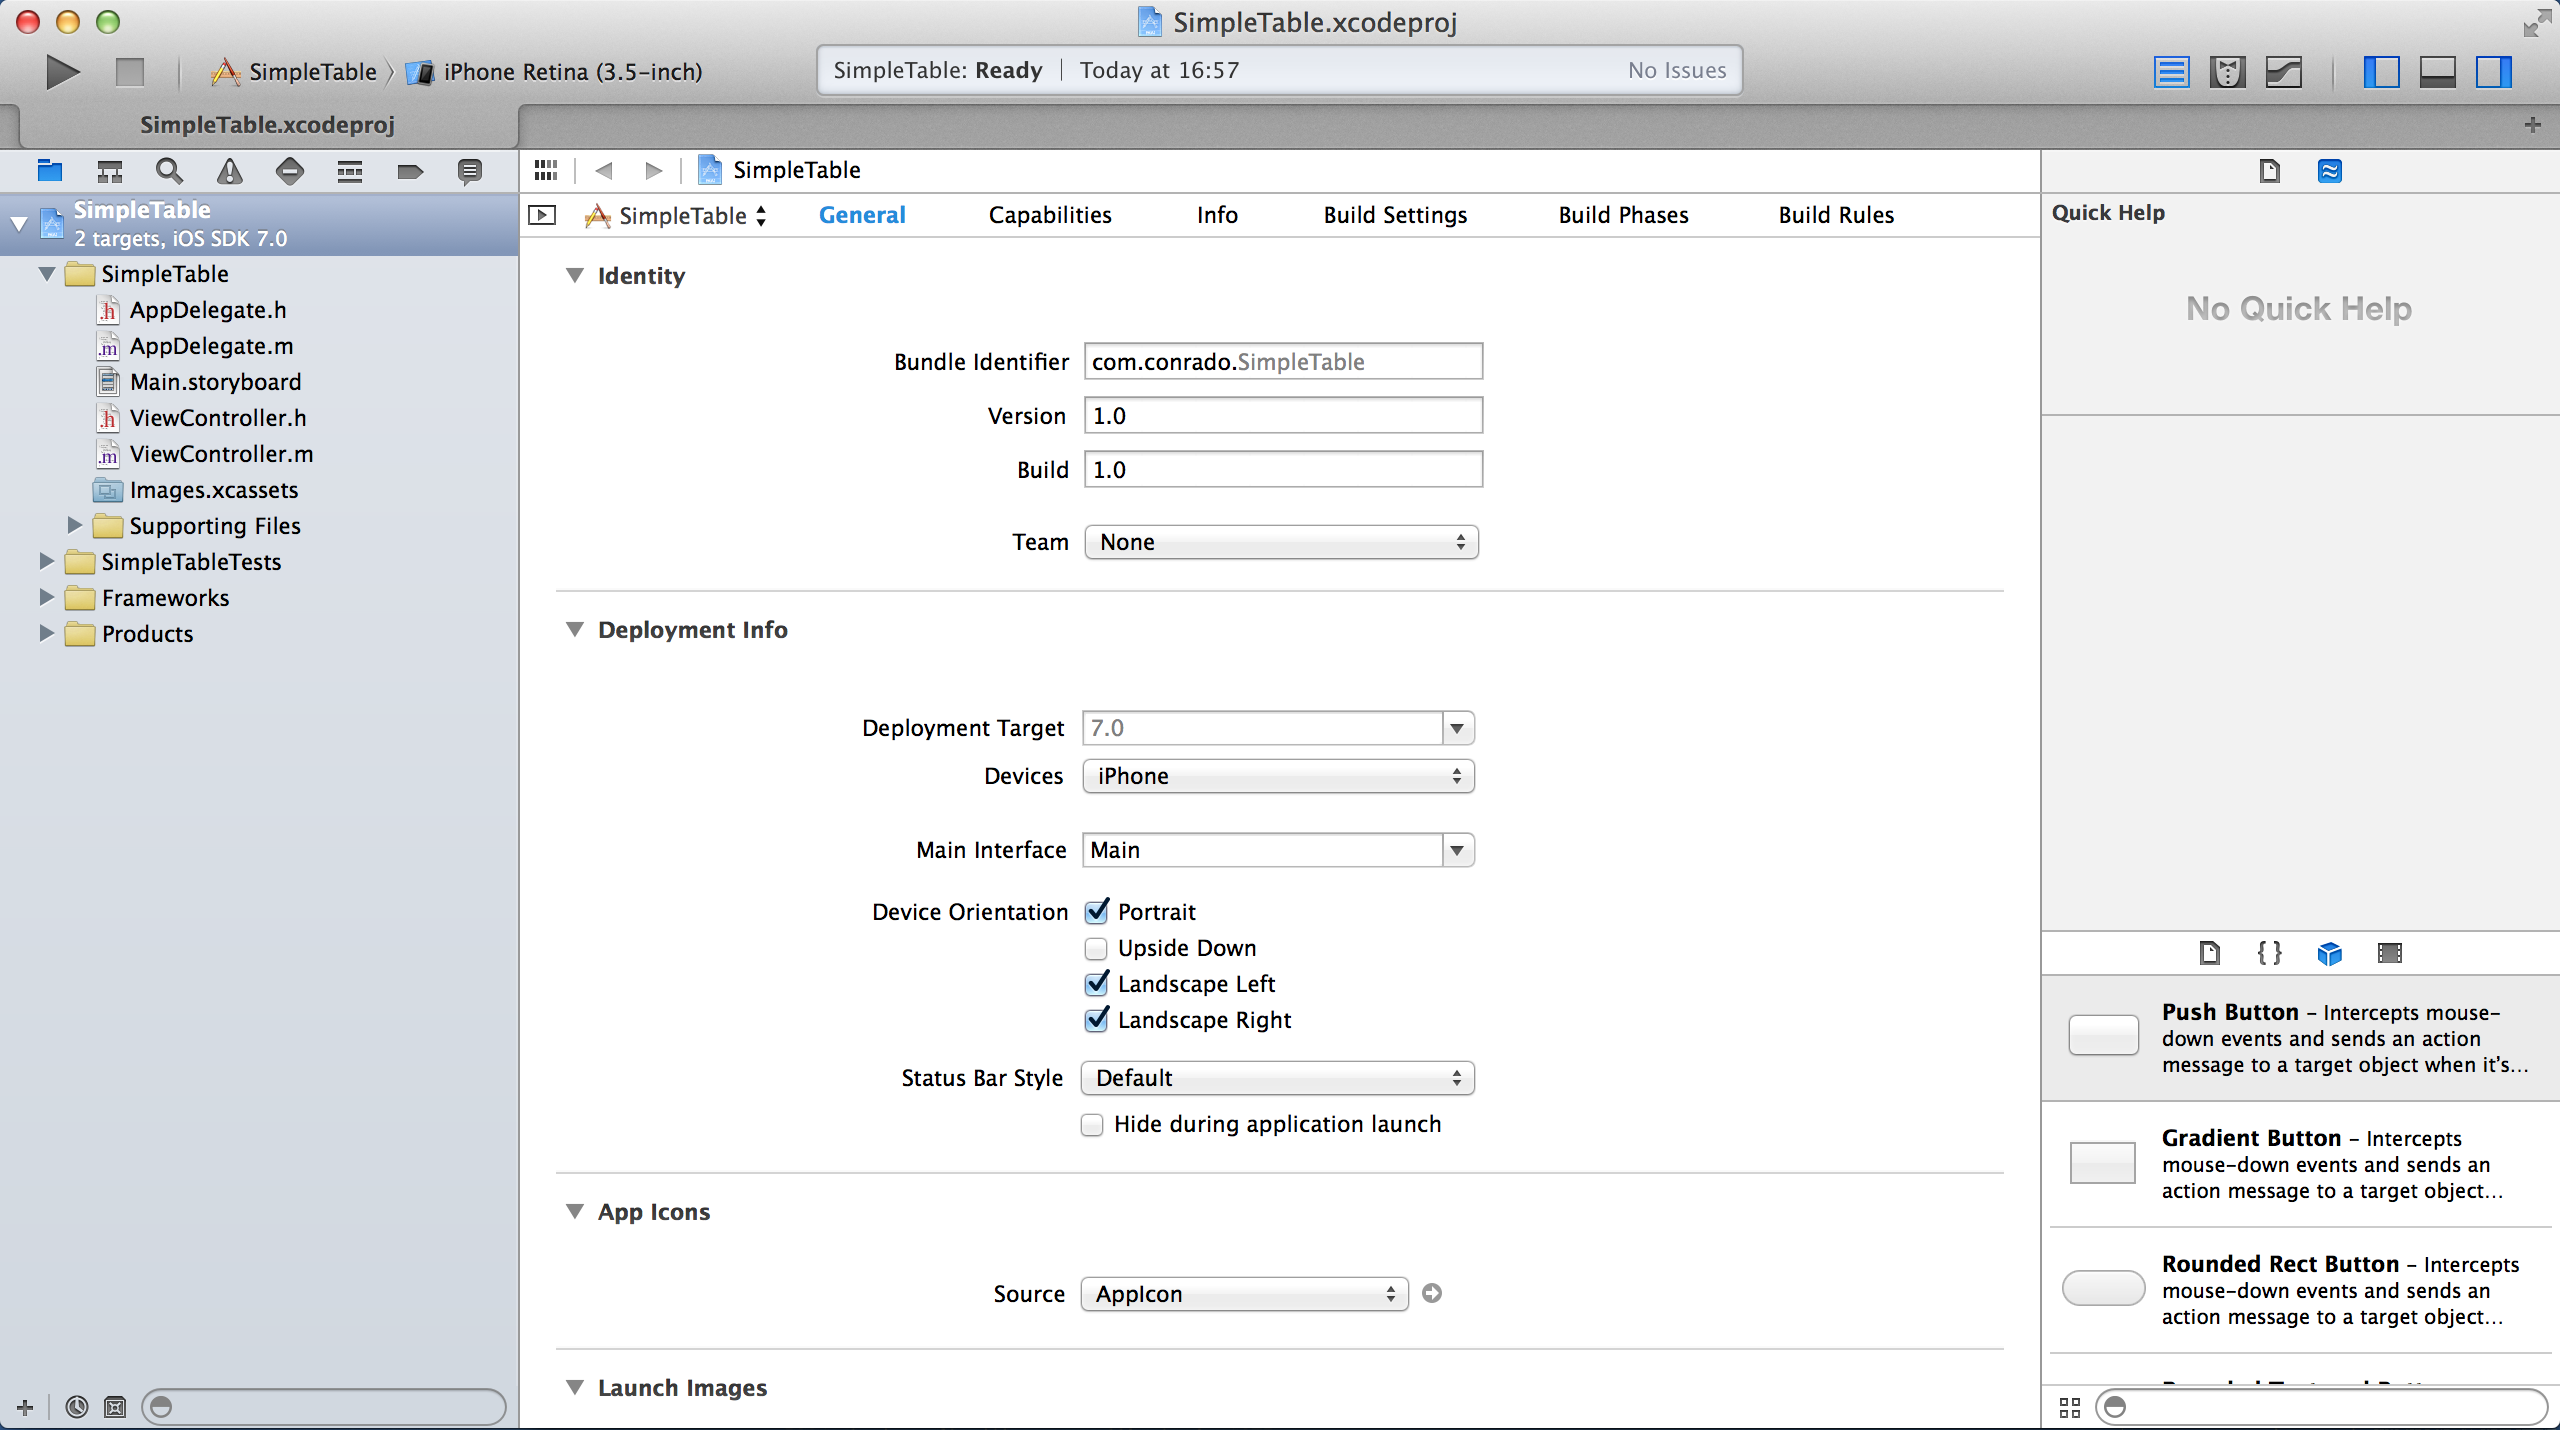
Task: Open the Find navigator
Action: pyautogui.click(x=169, y=171)
